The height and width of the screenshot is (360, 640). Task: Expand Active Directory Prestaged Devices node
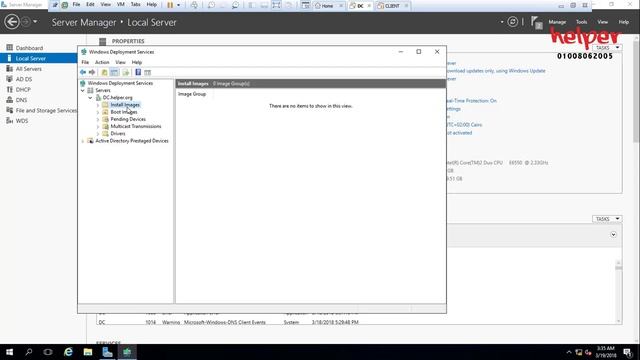[83, 141]
